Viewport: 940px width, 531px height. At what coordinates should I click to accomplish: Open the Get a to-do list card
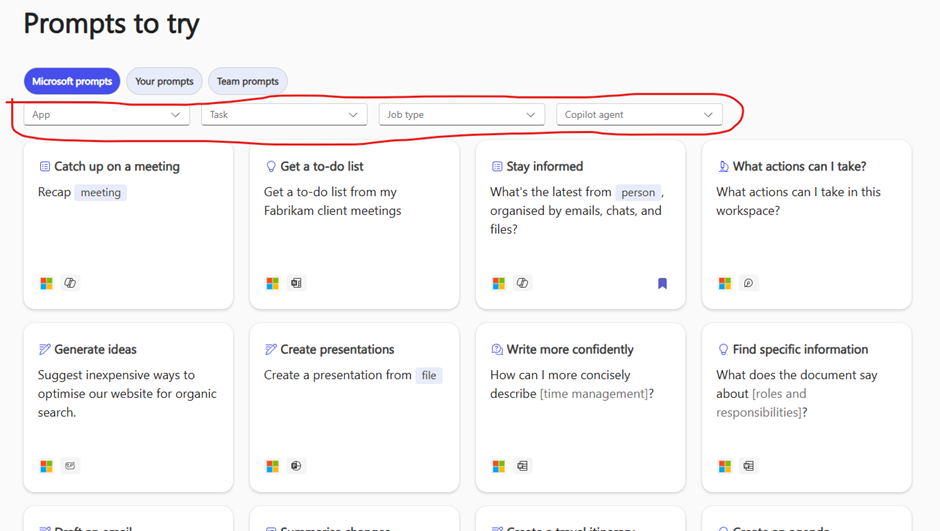(354, 225)
